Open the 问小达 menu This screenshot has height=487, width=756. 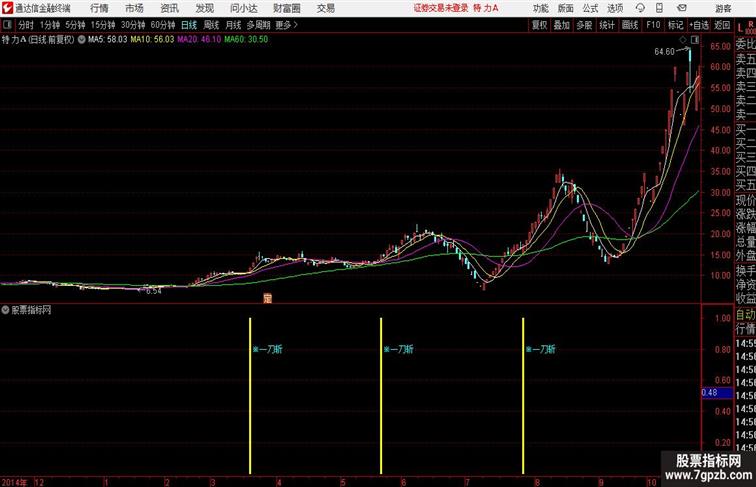(244, 8)
